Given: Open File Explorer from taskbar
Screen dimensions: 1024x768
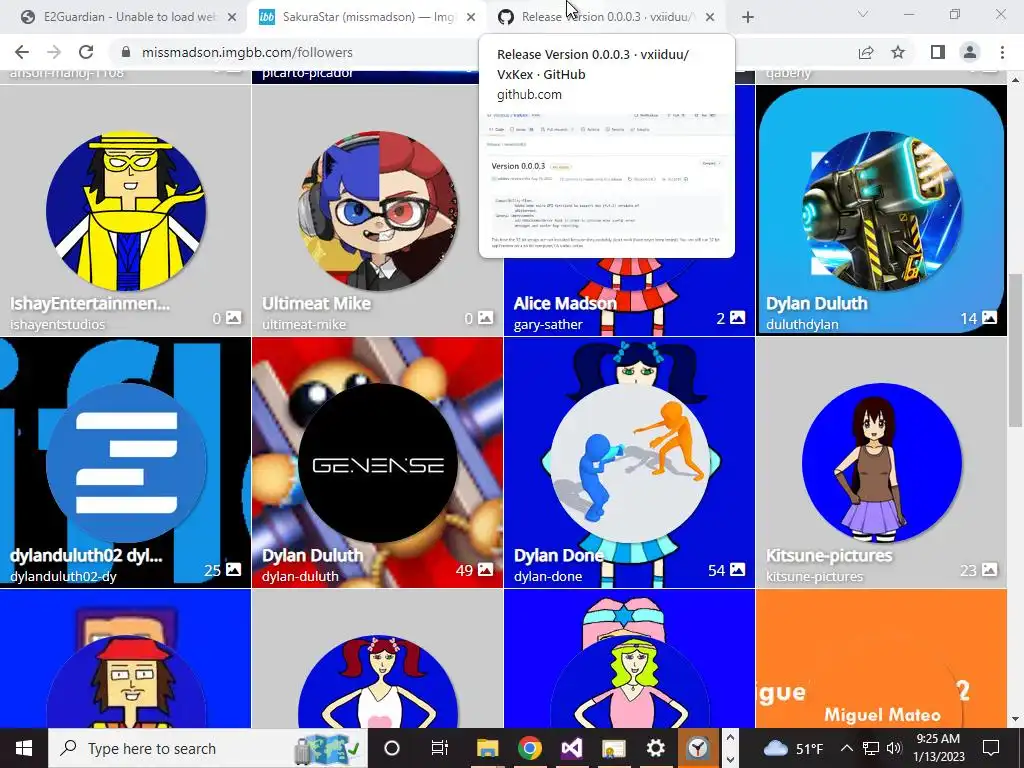Looking at the screenshot, I should 487,748.
